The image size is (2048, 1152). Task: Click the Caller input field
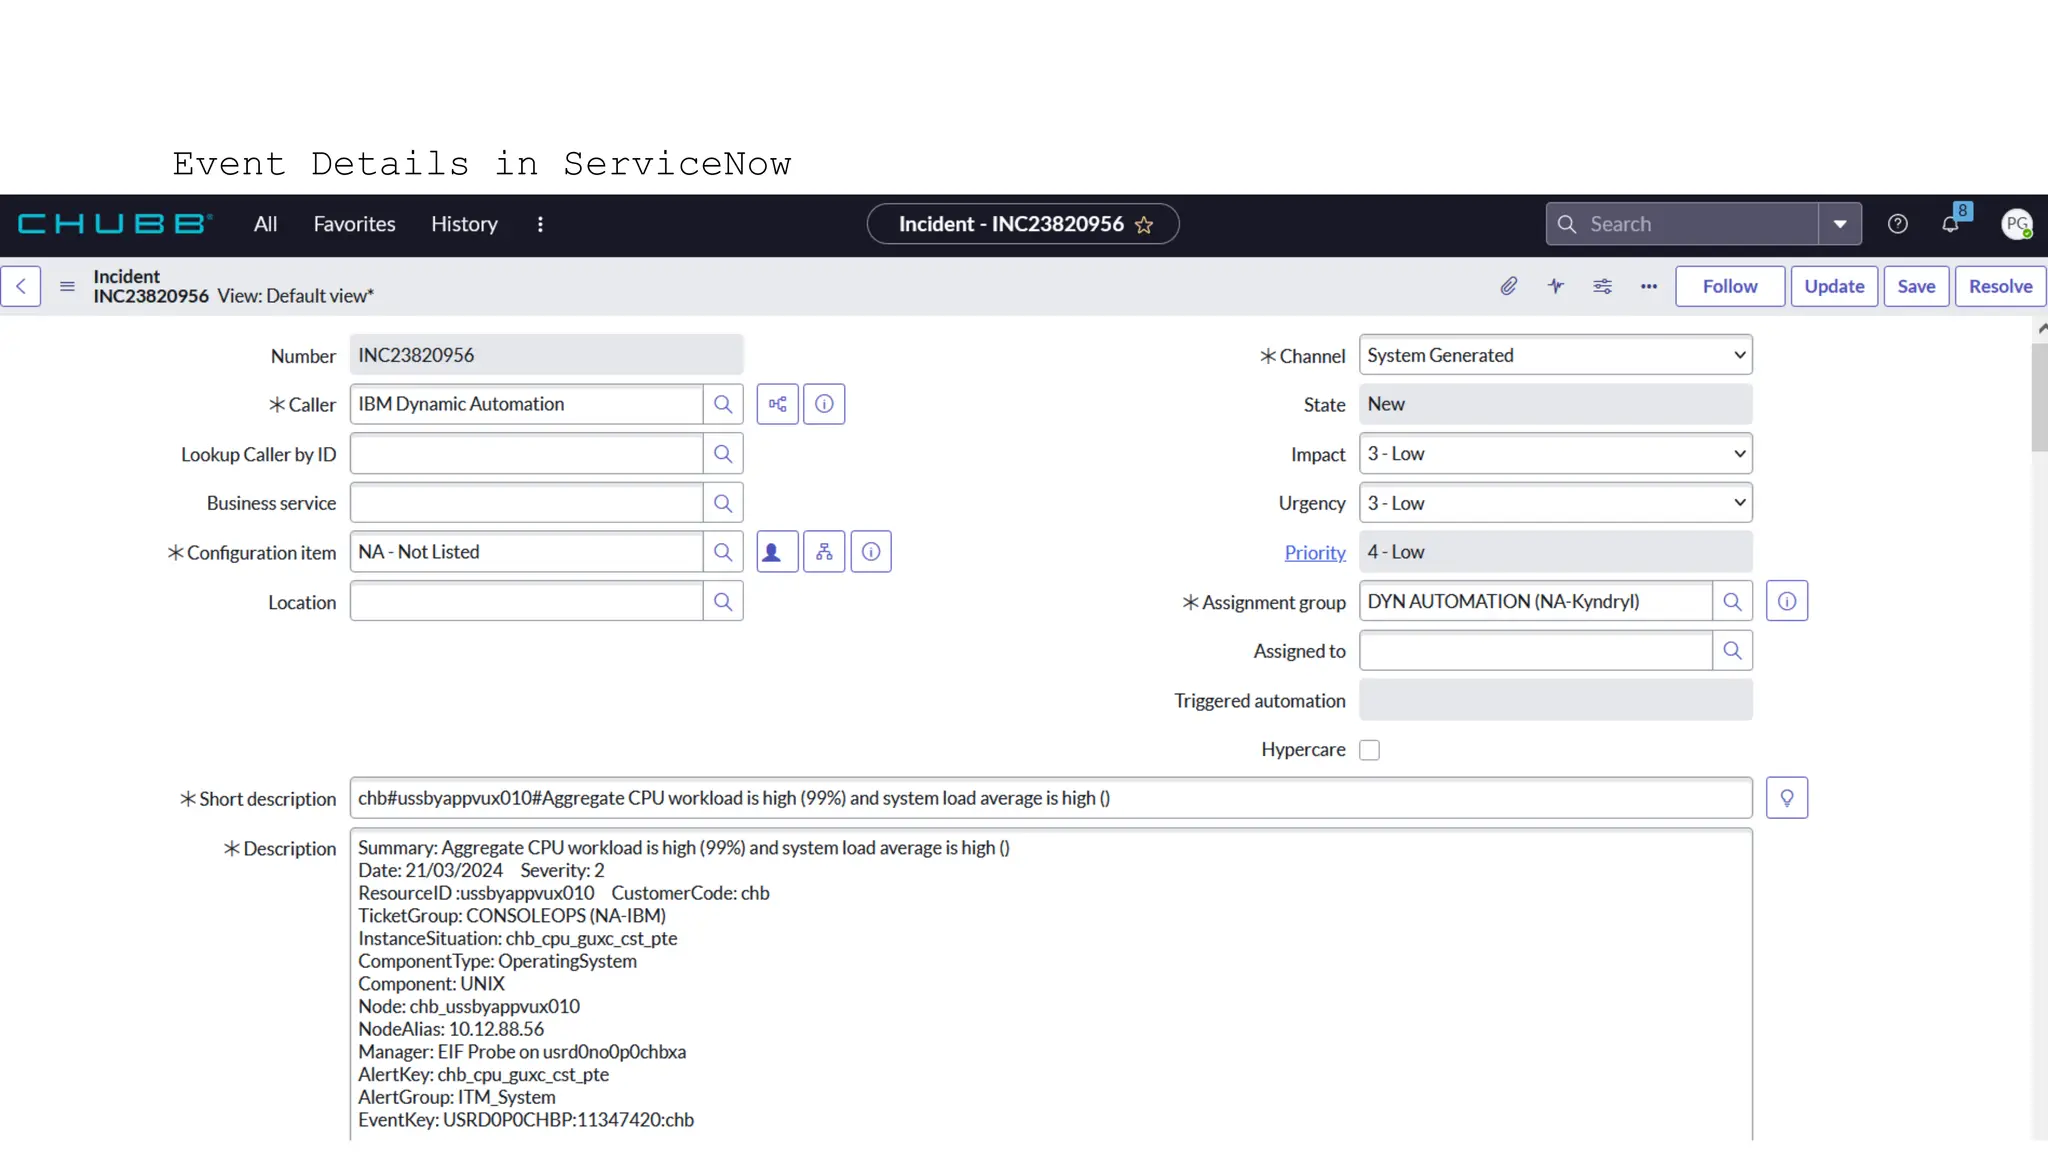pos(526,404)
